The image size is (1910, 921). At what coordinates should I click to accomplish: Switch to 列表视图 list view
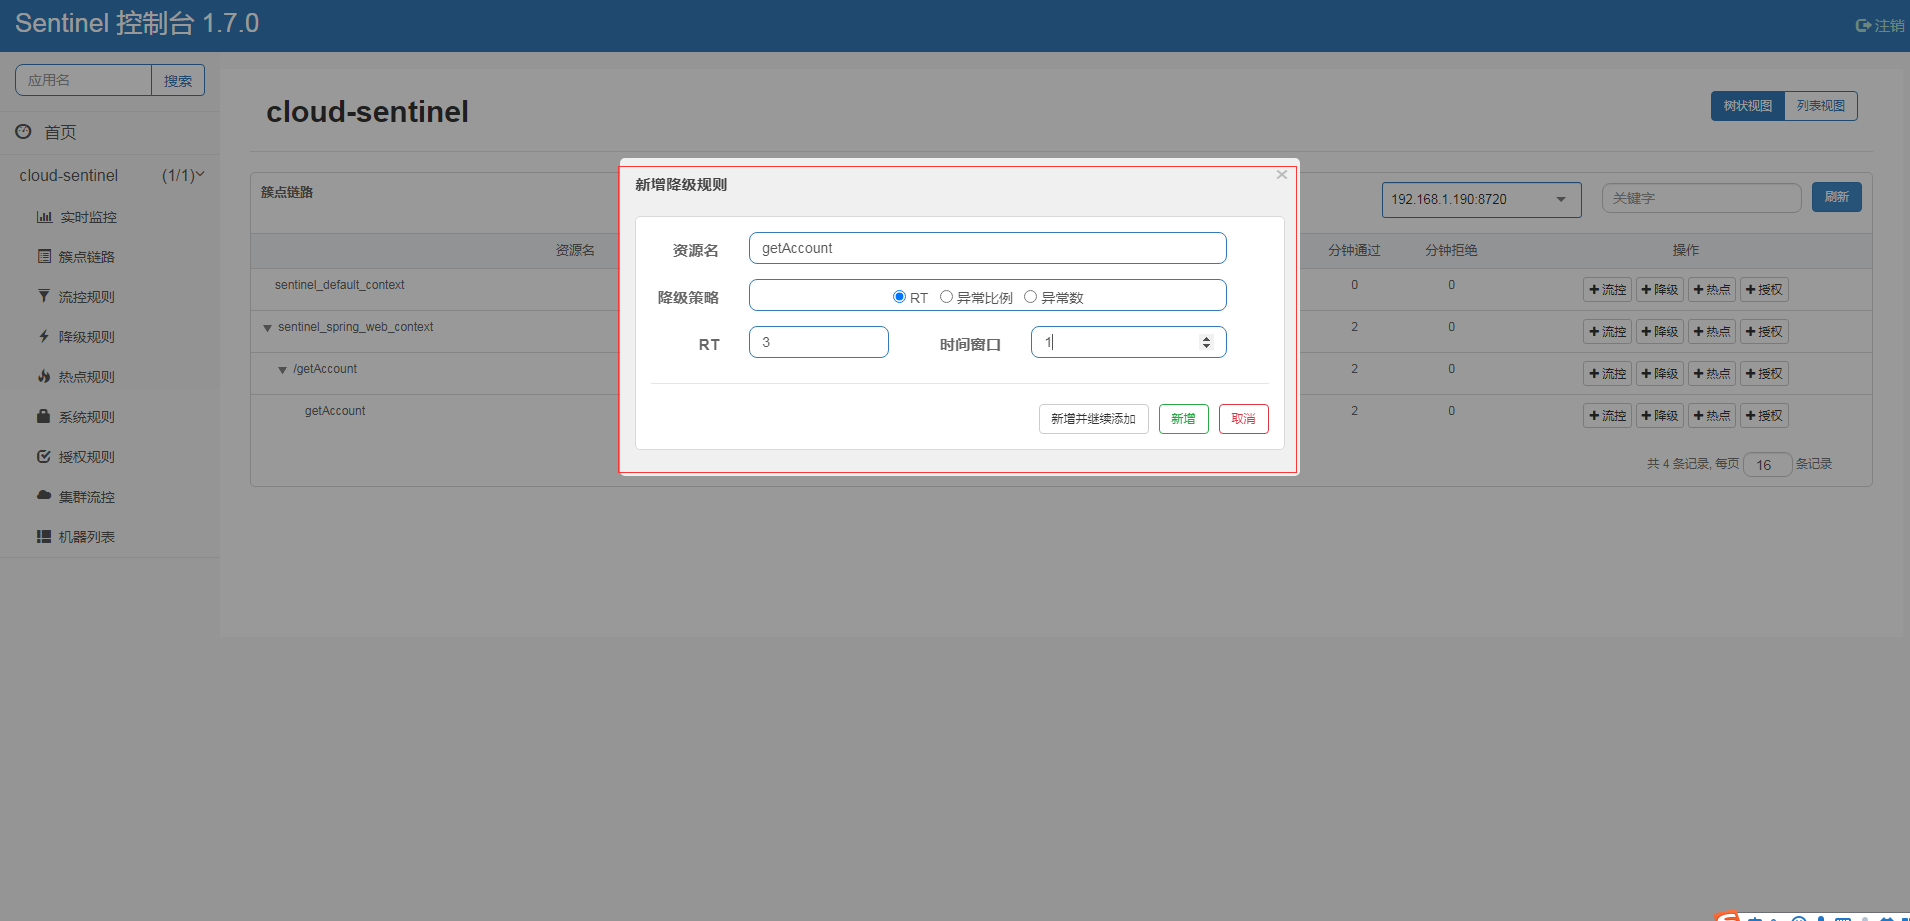[x=1821, y=106]
